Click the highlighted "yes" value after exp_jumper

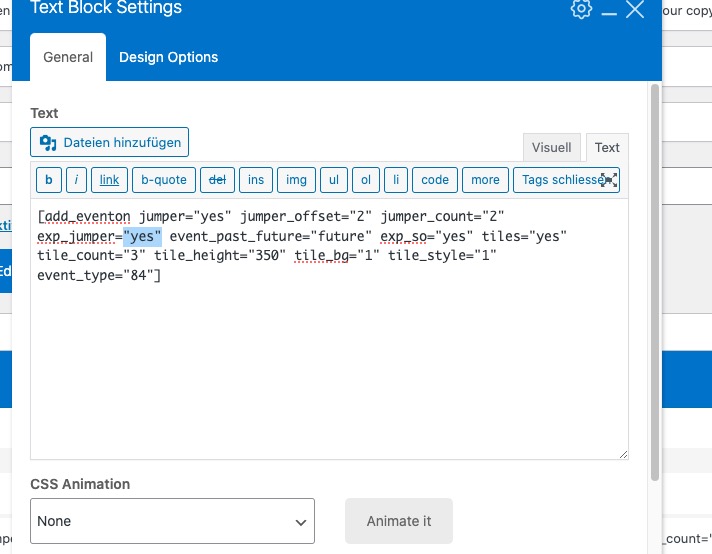pos(142,237)
